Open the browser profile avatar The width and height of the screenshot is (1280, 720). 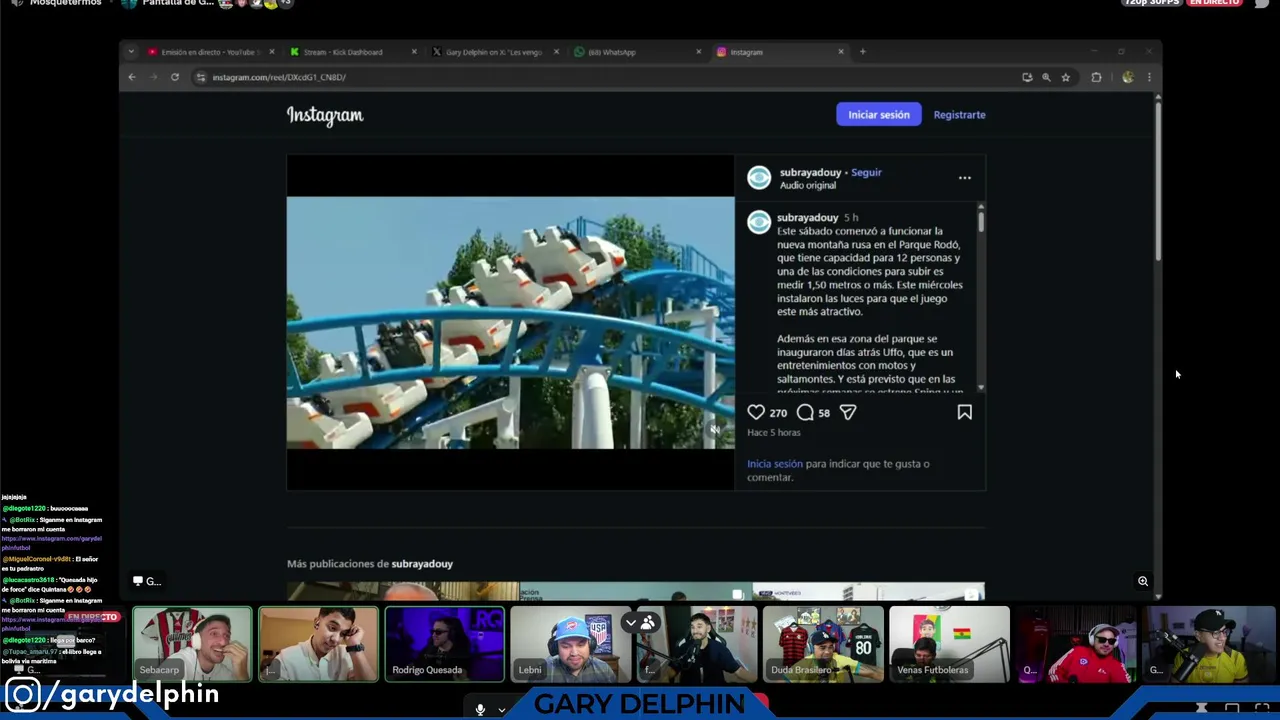pyautogui.click(x=1128, y=77)
